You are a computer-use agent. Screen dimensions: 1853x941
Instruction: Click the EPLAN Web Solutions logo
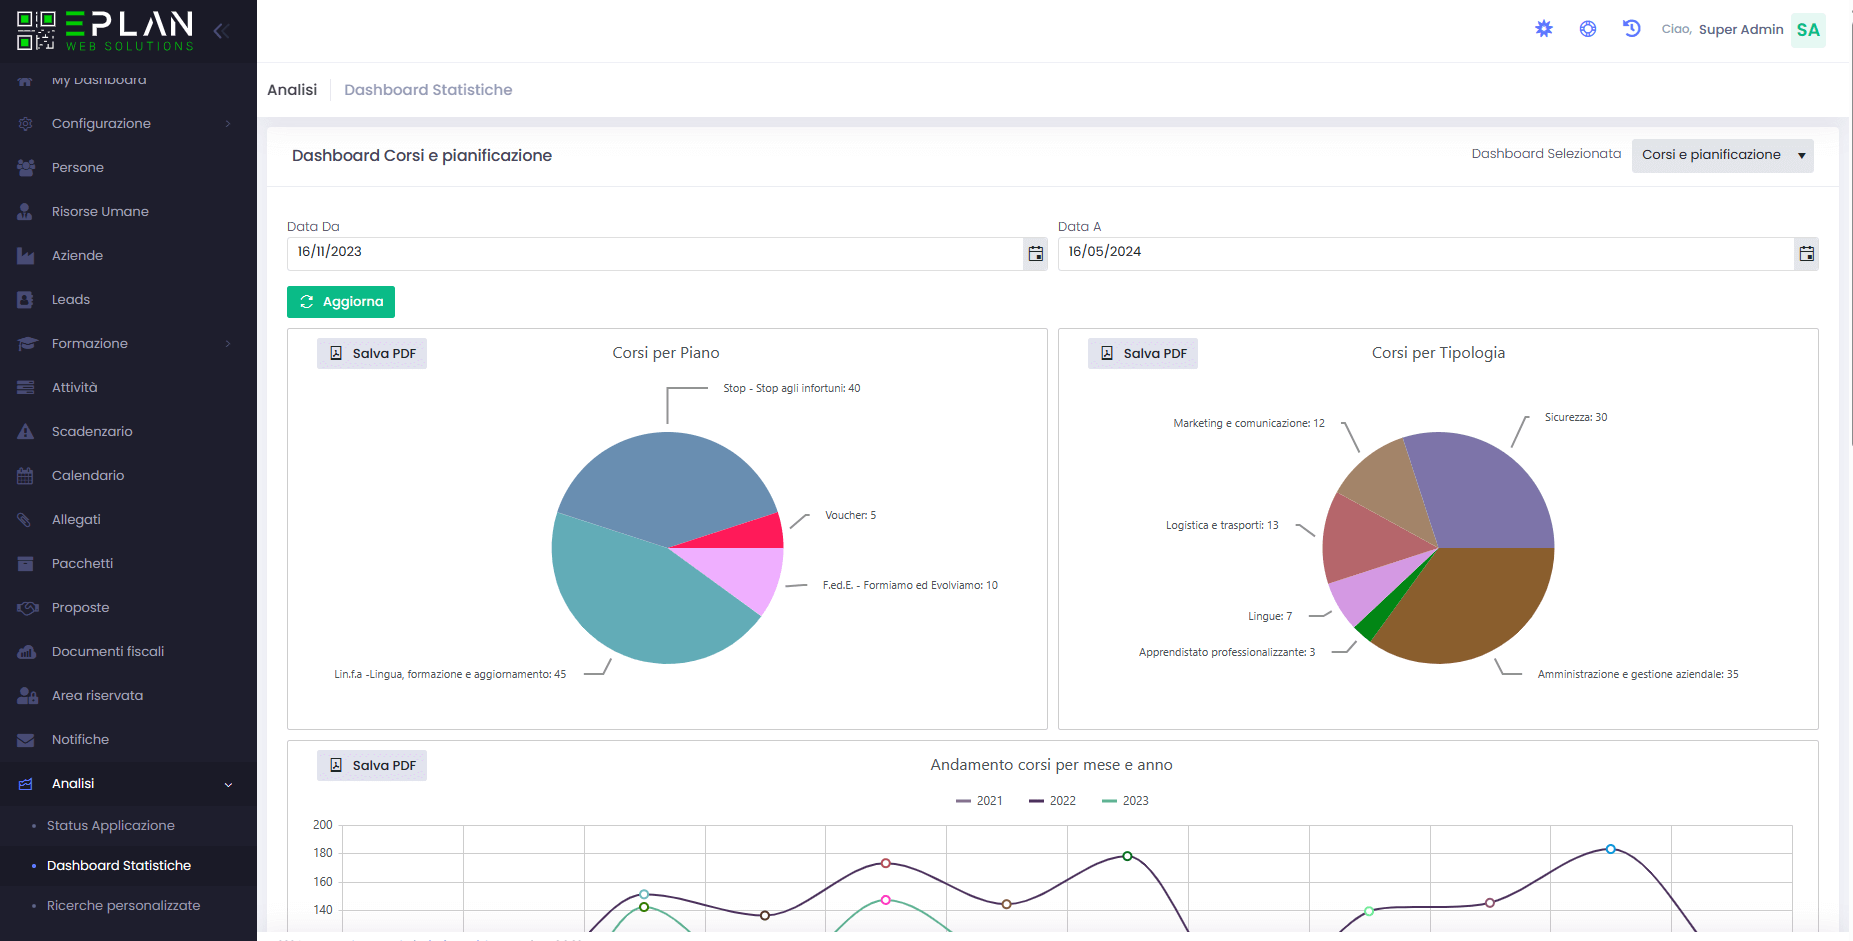(x=105, y=30)
